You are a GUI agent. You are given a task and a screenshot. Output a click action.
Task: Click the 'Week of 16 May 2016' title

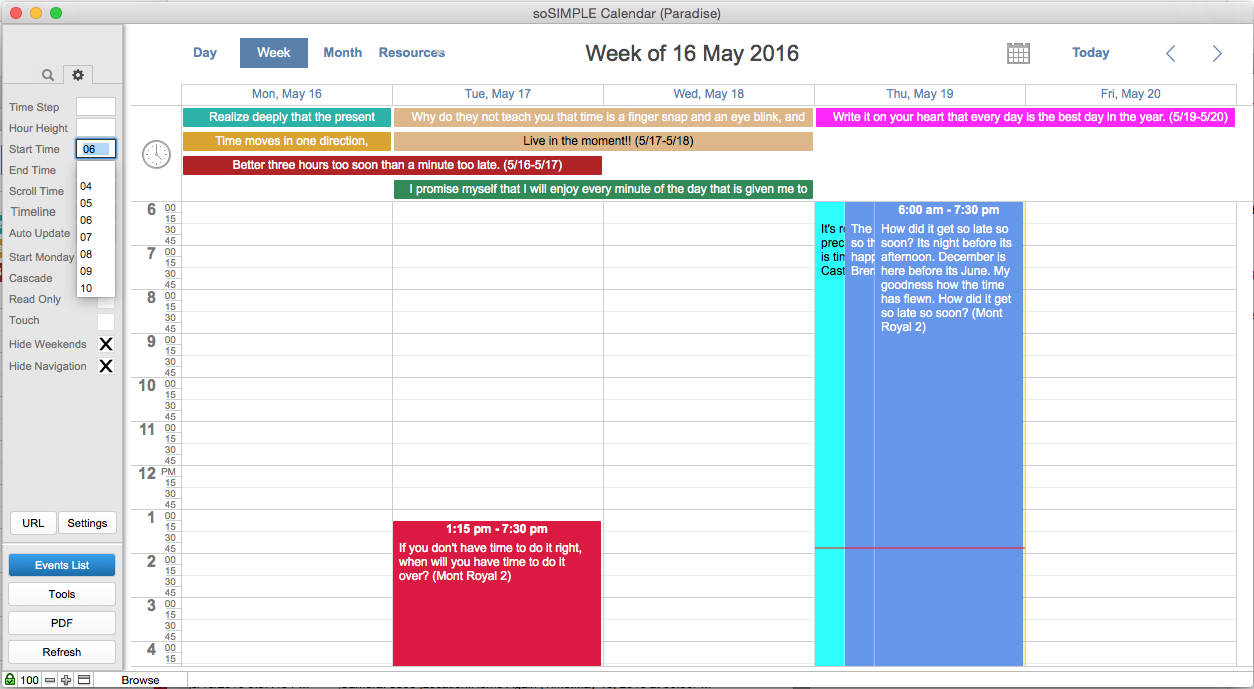[692, 53]
